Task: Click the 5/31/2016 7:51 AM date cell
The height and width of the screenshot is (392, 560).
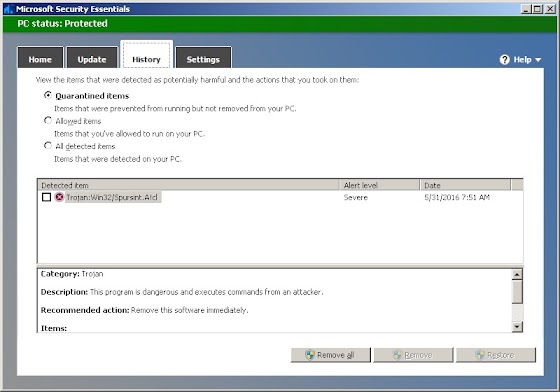Action: tap(457, 197)
